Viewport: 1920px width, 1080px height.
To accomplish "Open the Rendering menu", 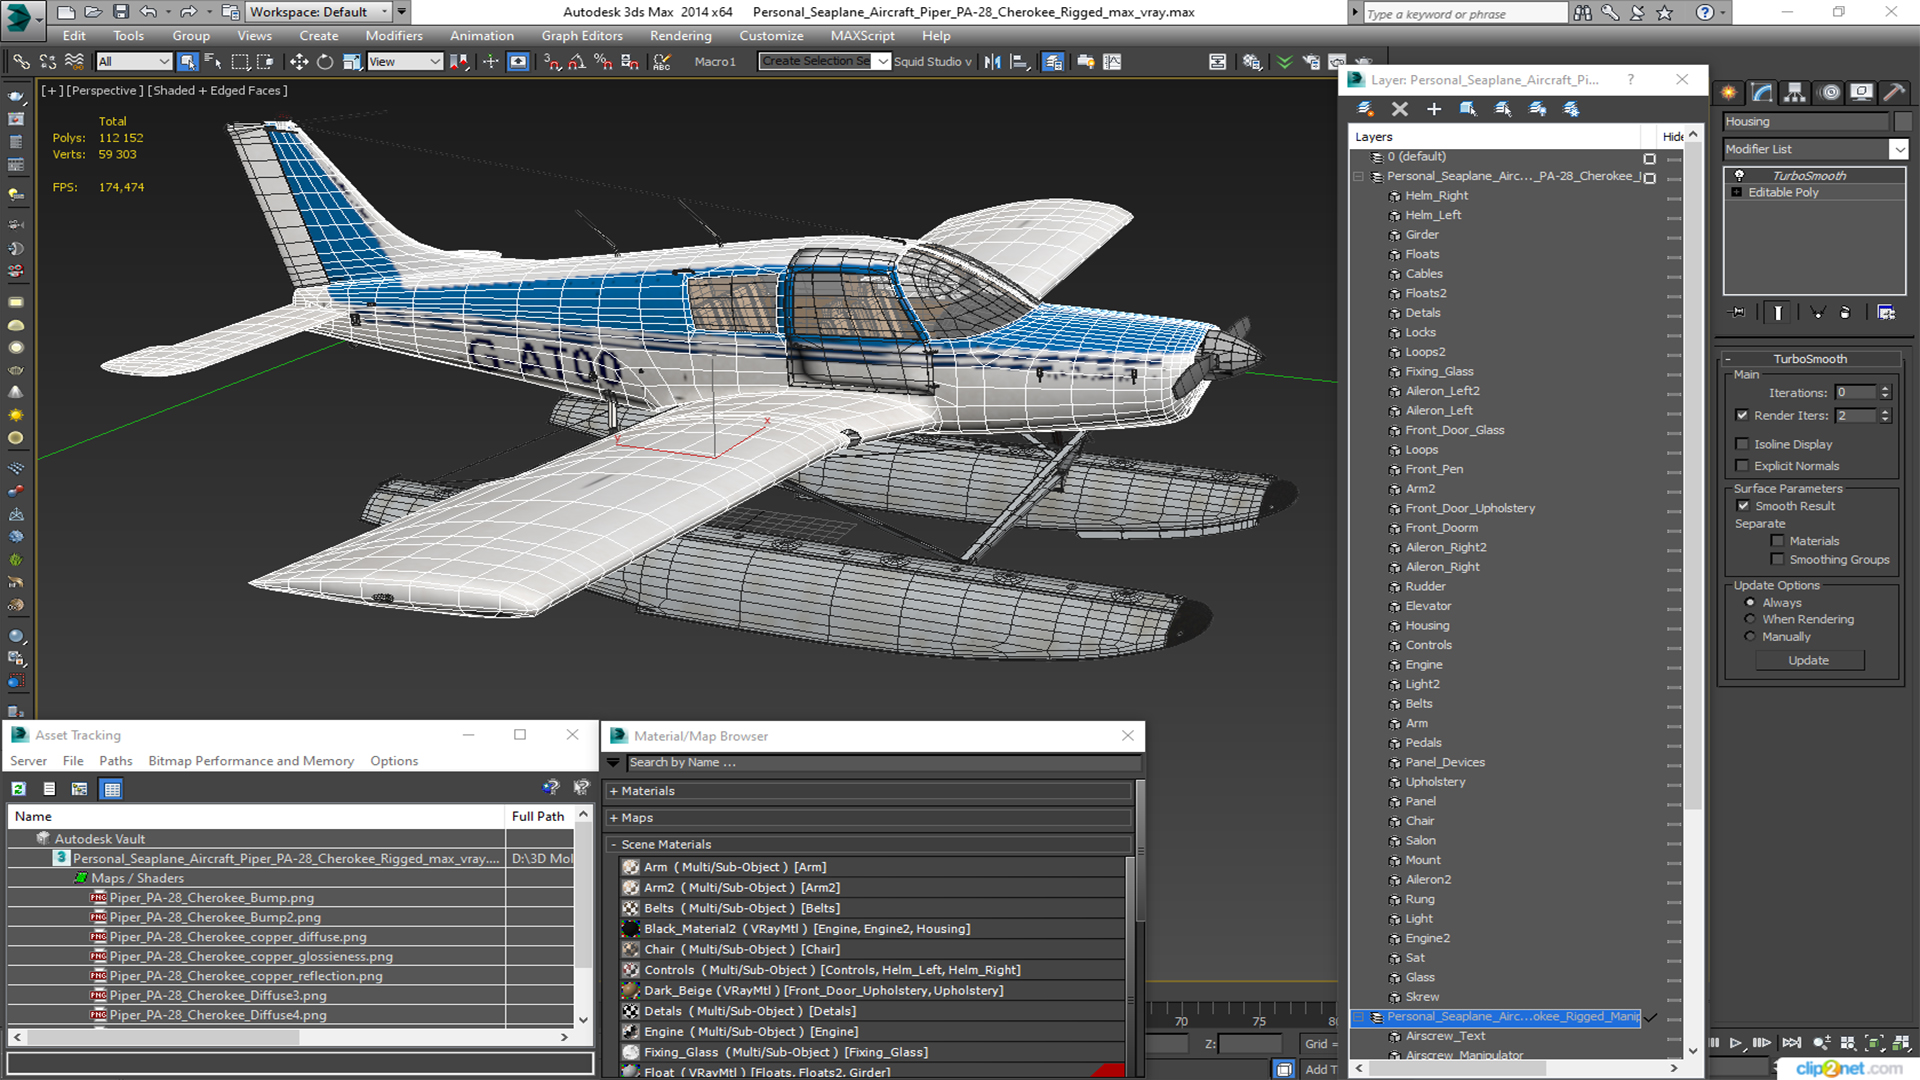I will click(680, 36).
